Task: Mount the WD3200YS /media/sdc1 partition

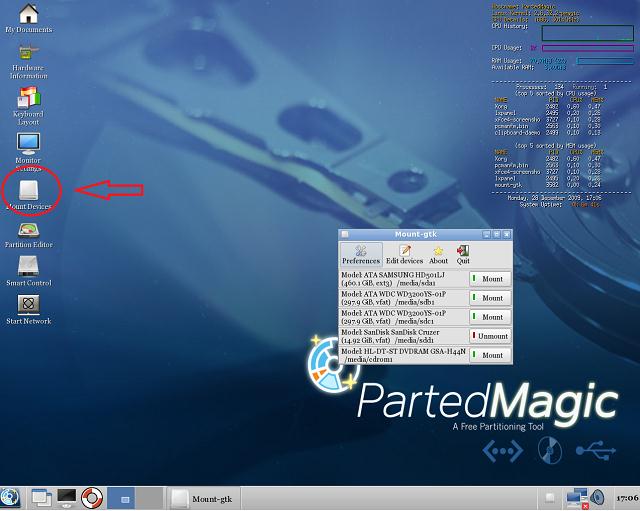Action: [x=490, y=317]
